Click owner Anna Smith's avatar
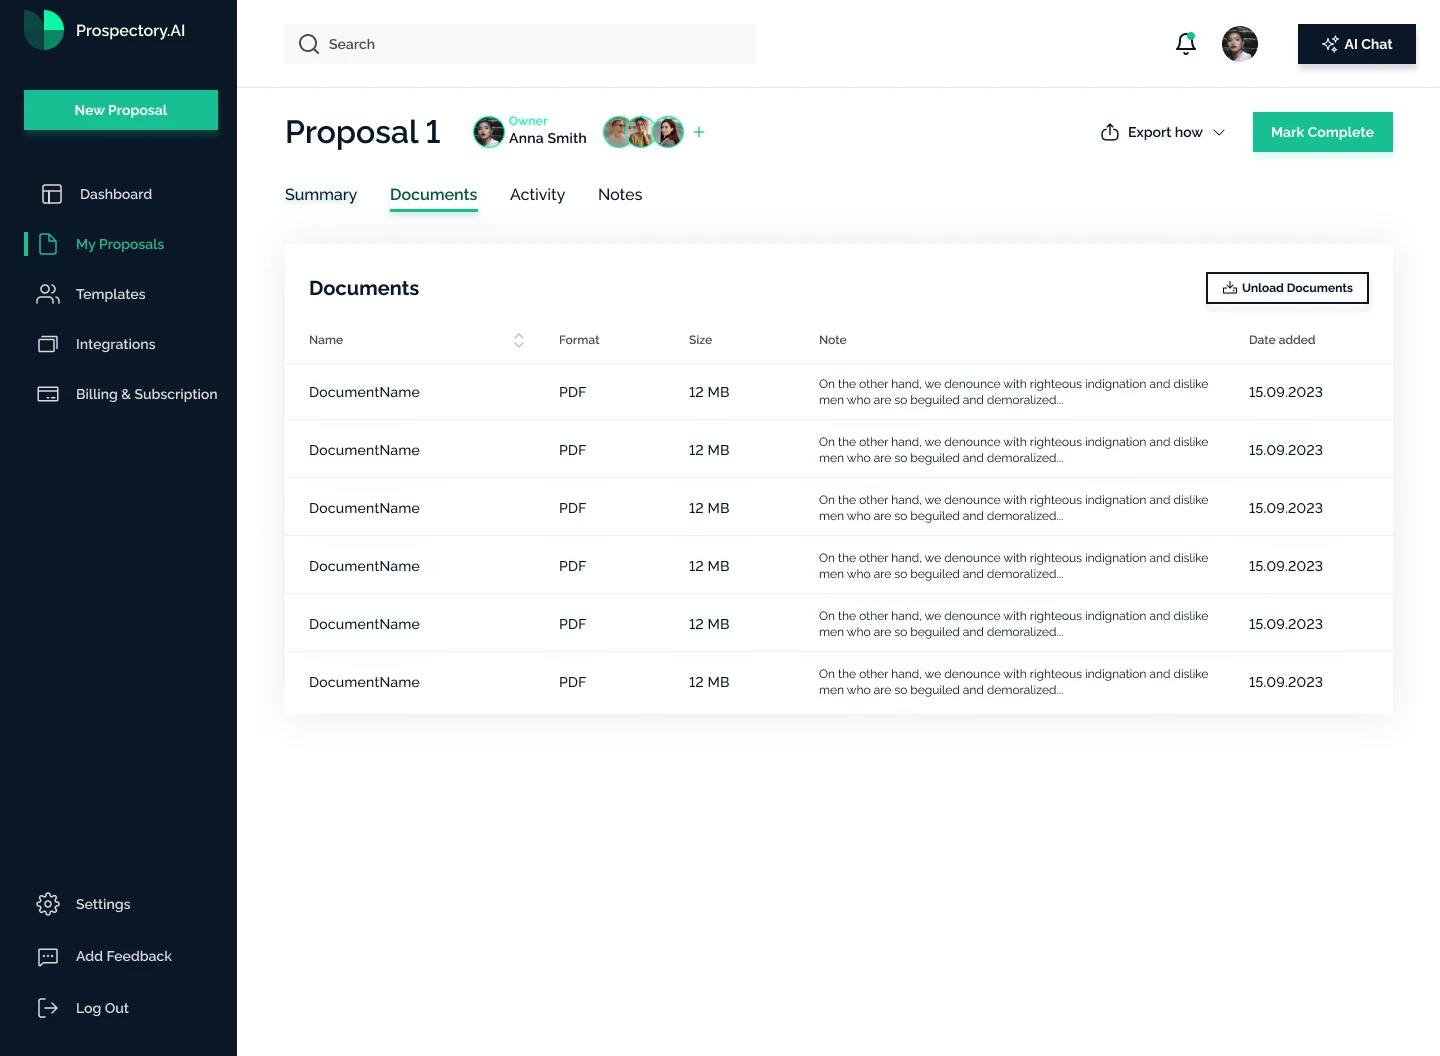1440x1056 pixels. tap(489, 132)
